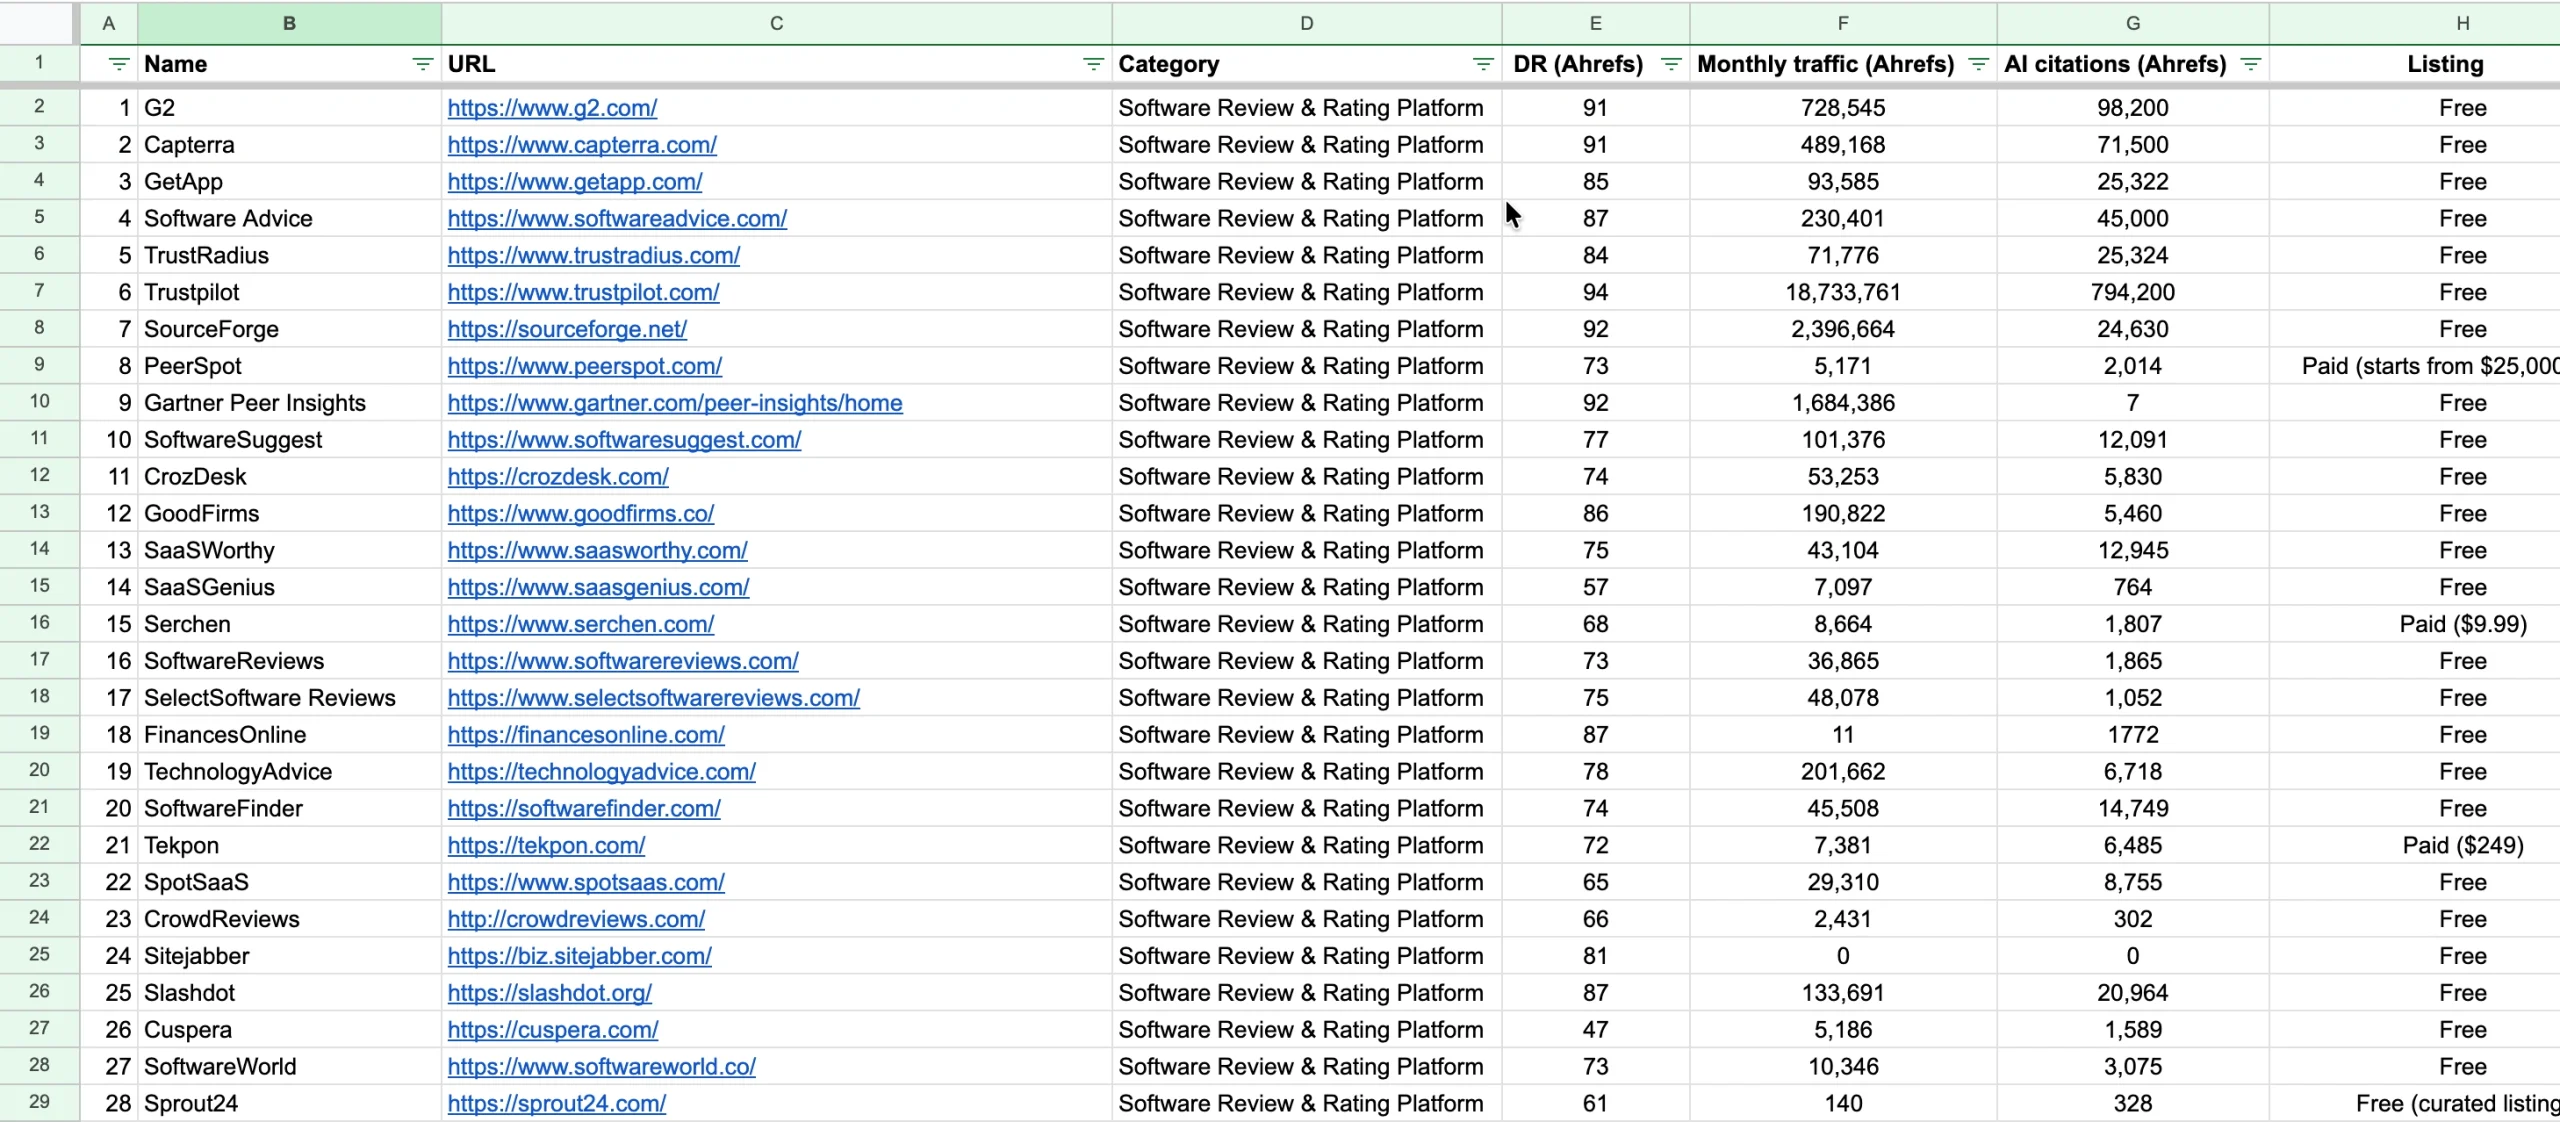
Task: Select GoodFirms traffic value 190,822
Action: point(1842,514)
